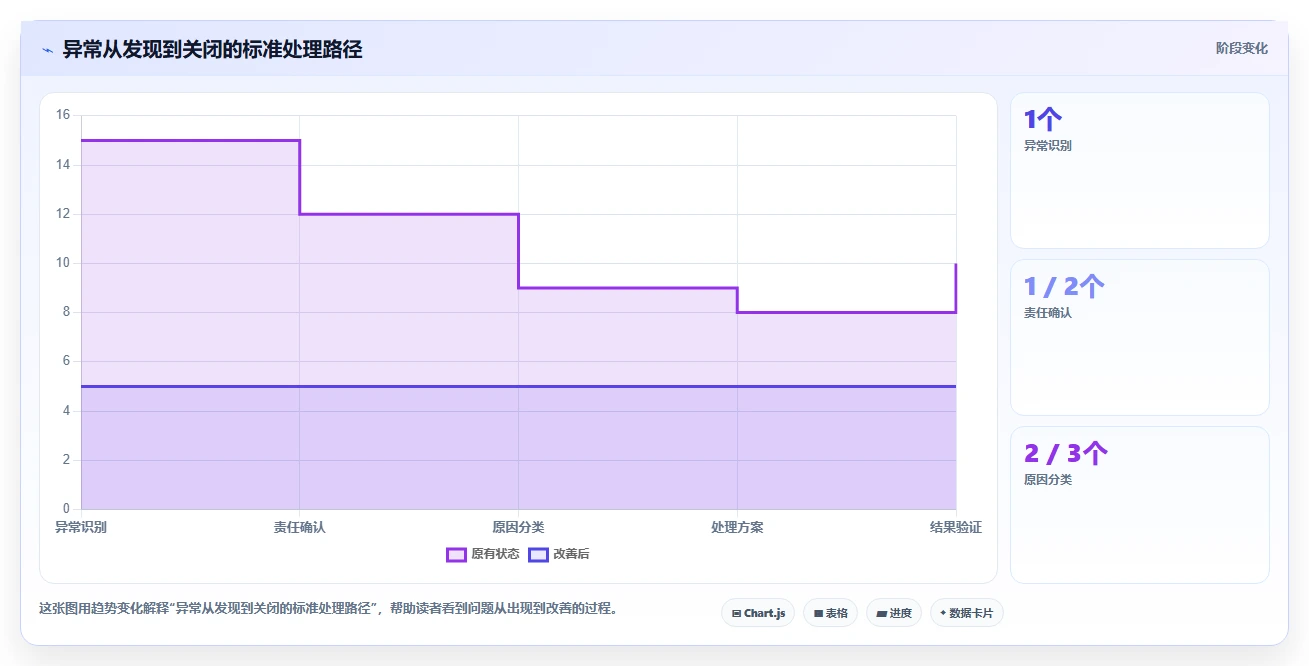
Task: Click the y-axis value 4
Action: coord(66,411)
